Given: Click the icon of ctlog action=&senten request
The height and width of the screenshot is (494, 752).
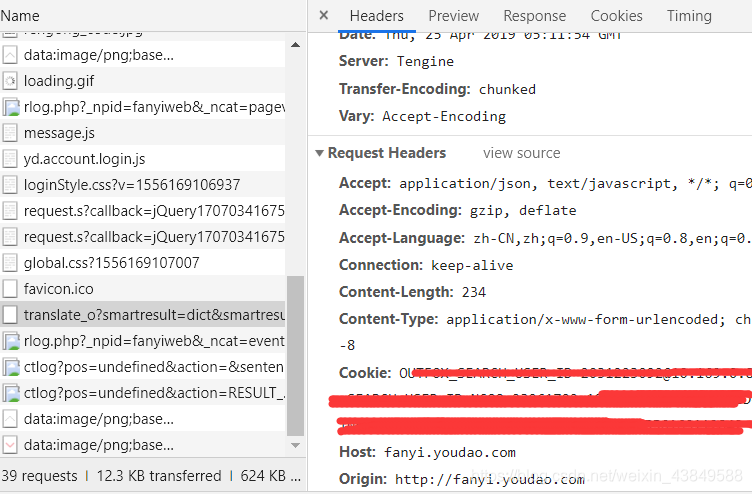Looking at the screenshot, I should pyautogui.click(x=11, y=367).
